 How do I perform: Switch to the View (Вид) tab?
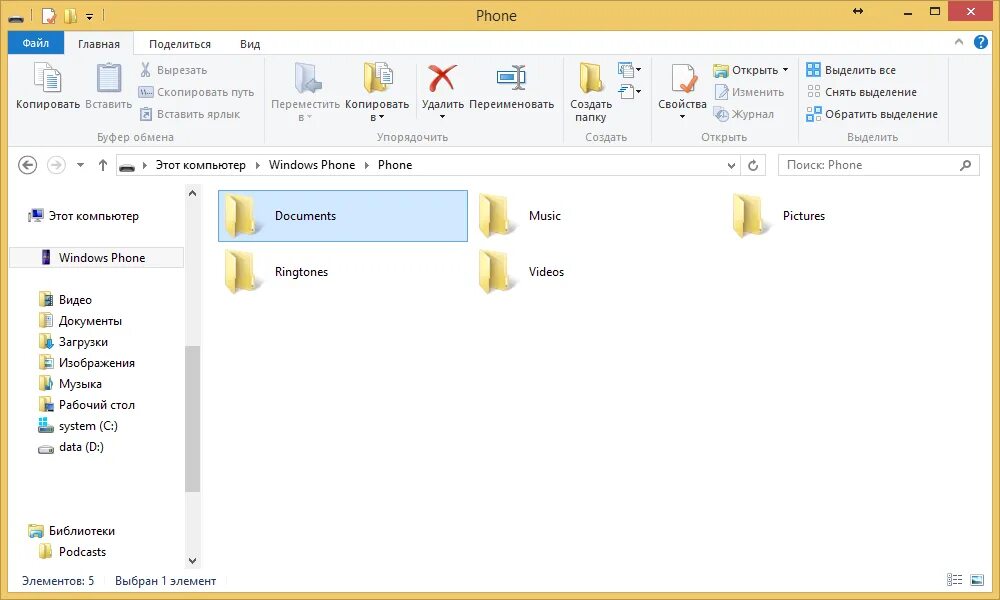click(x=250, y=44)
